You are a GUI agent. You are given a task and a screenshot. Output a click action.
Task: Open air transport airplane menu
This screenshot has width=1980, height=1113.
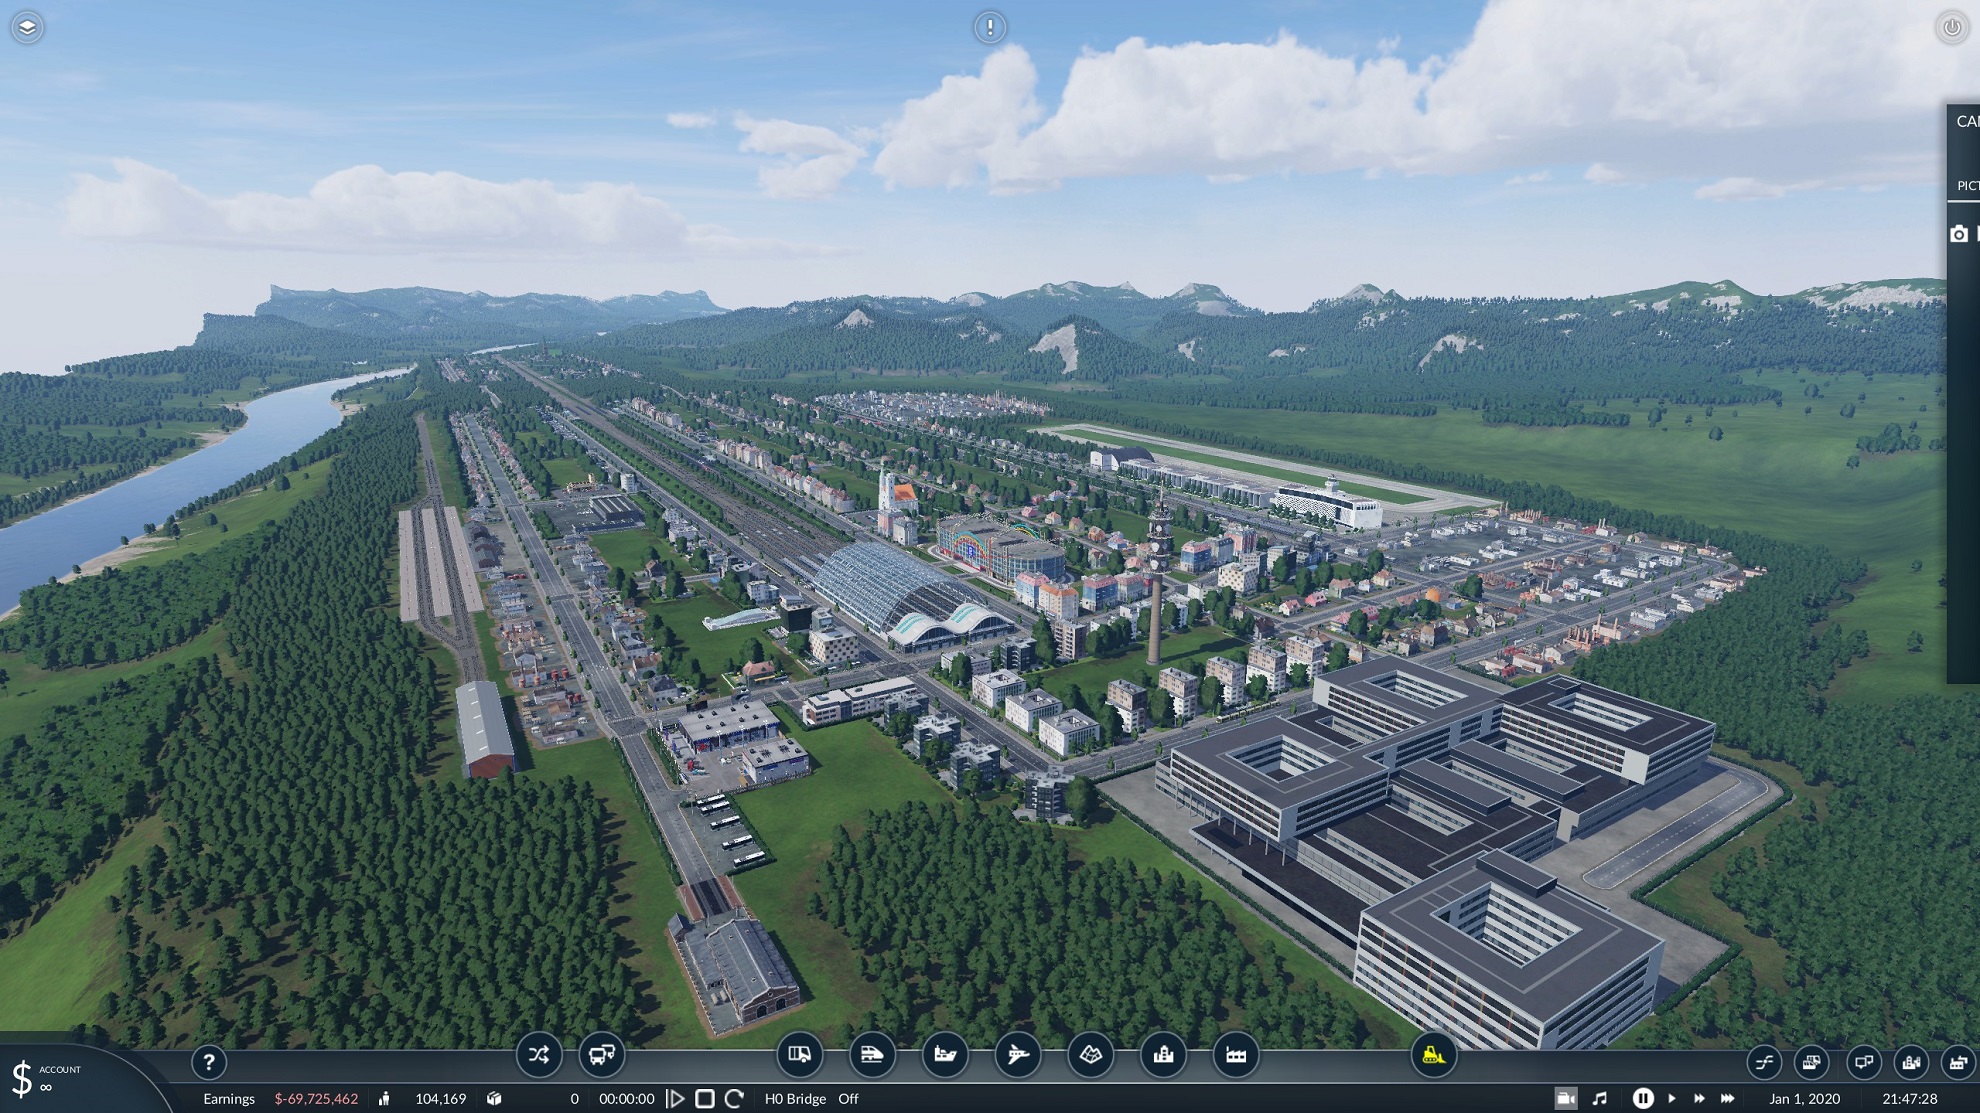1018,1055
